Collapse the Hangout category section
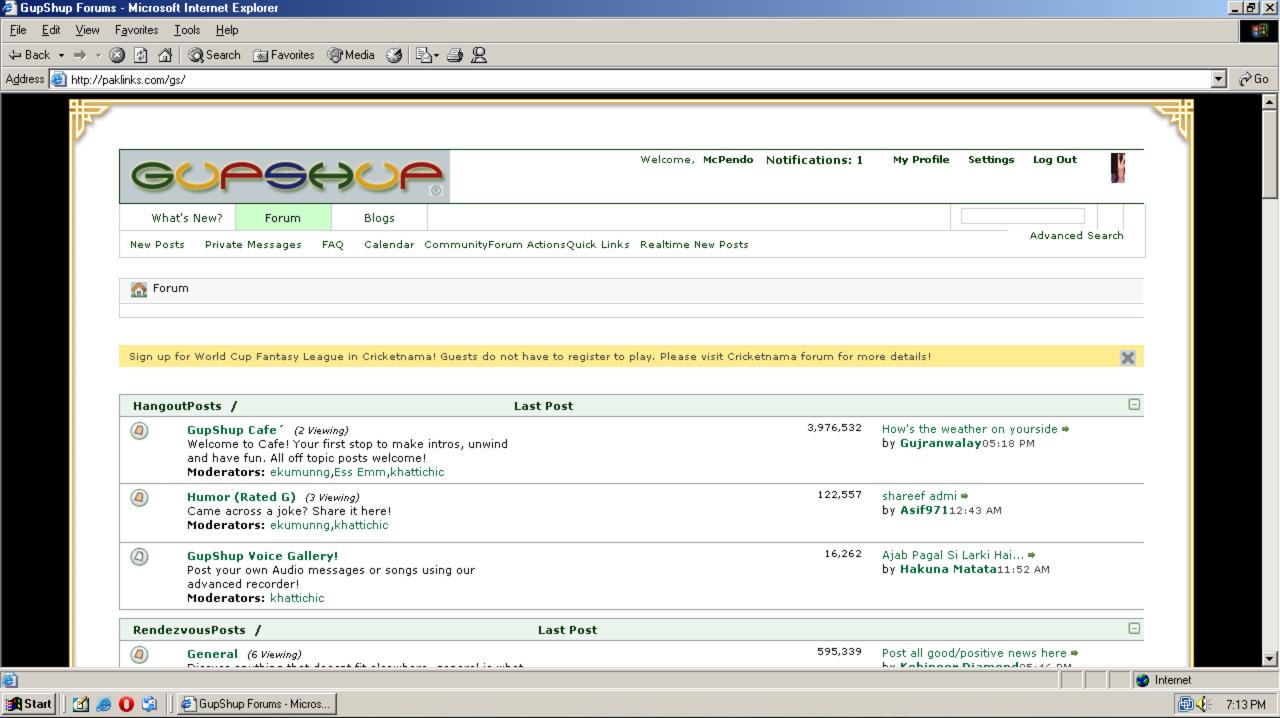This screenshot has height=718, width=1280. click(1134, 405)
